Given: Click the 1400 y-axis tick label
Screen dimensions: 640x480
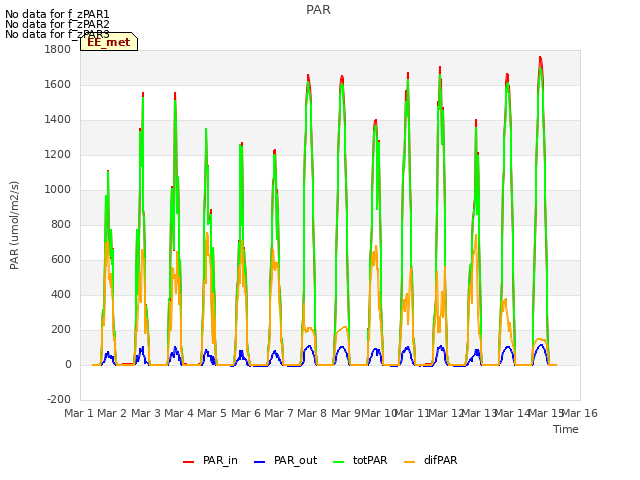Looking at the screenshot, I should (x=58, y=120).
